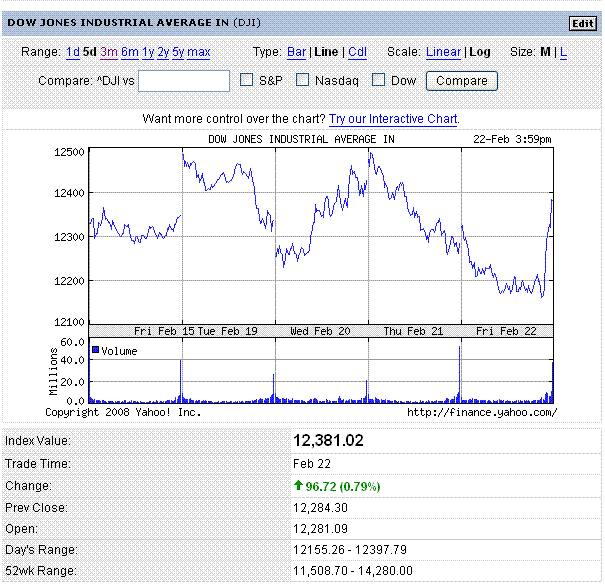Change chart size to L
Image resolution: width=605 pixels, height=586 pixels.
tap(563, 52)
